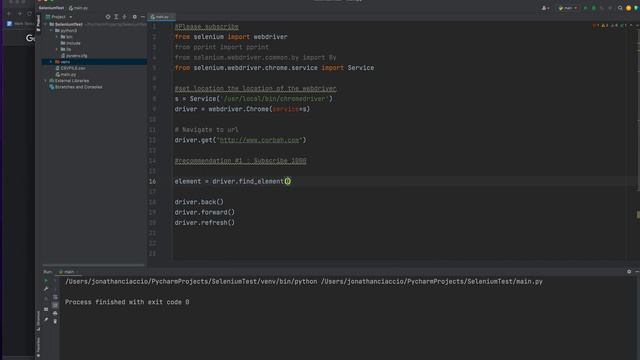This screenshot has height=360, width=640.
Task: Expand External Libraries arrow
Action: click(x=45, y=80)
